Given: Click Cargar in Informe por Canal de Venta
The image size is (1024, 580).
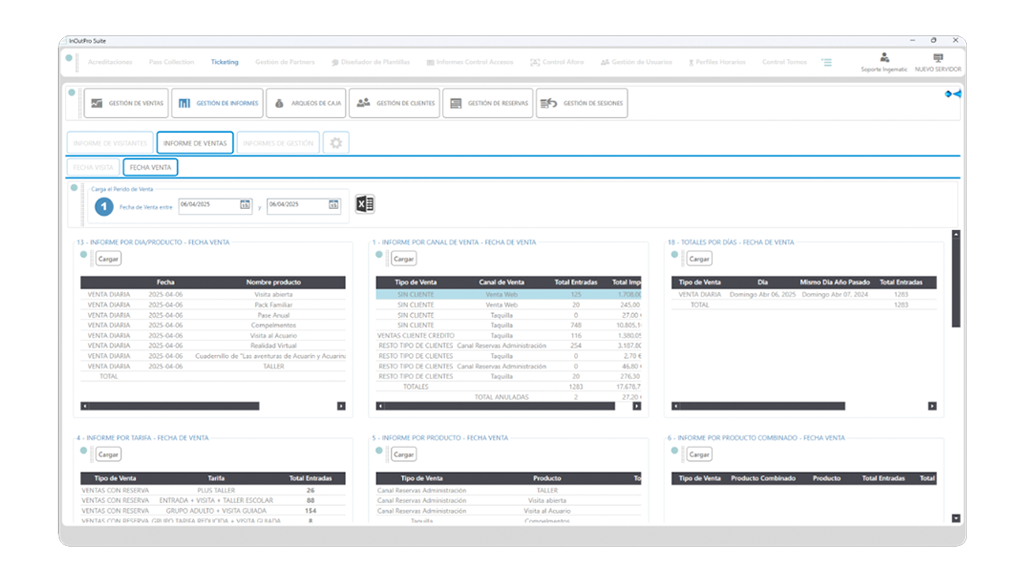Looking at the screenshot, I should pyautogui.click(x=404, y=258).
